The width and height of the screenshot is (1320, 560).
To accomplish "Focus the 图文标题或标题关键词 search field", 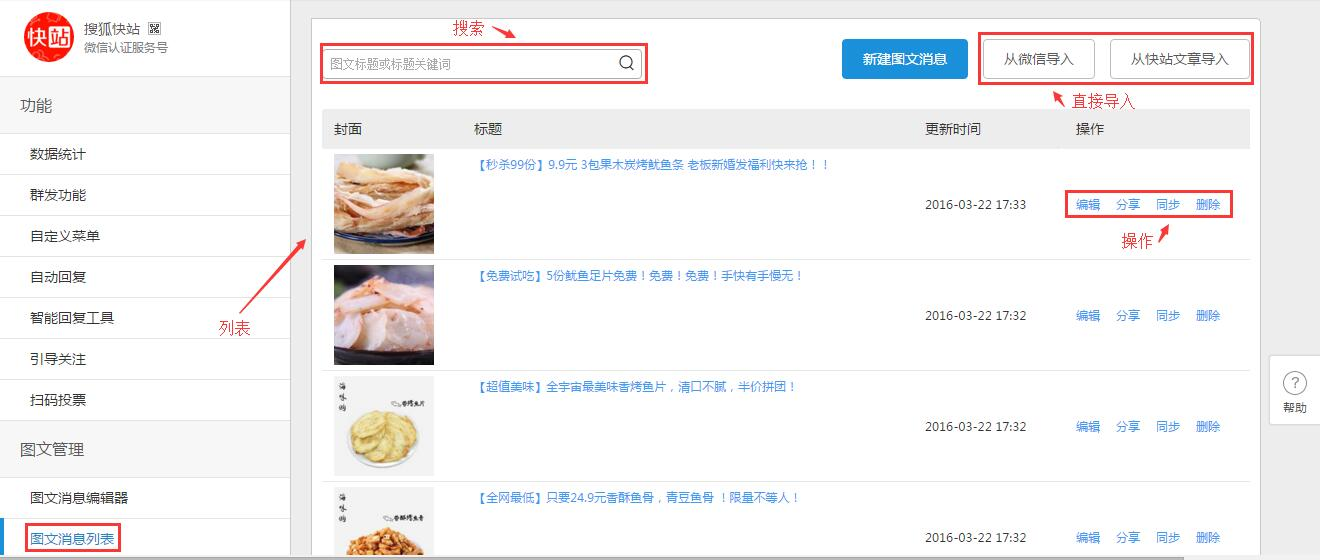I will (471, 63).
